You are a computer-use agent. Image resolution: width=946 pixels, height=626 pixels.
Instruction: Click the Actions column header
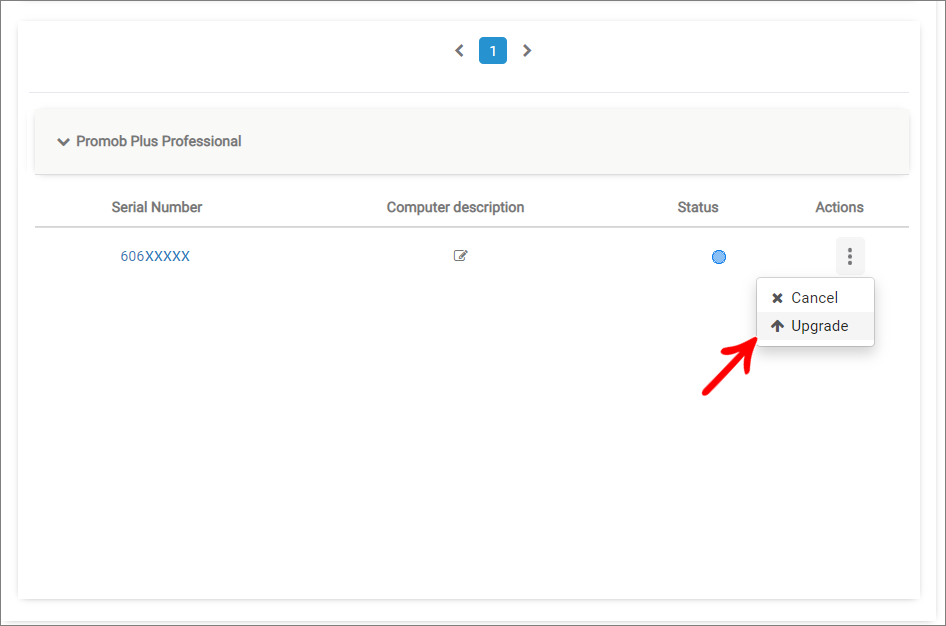(839, 207)
